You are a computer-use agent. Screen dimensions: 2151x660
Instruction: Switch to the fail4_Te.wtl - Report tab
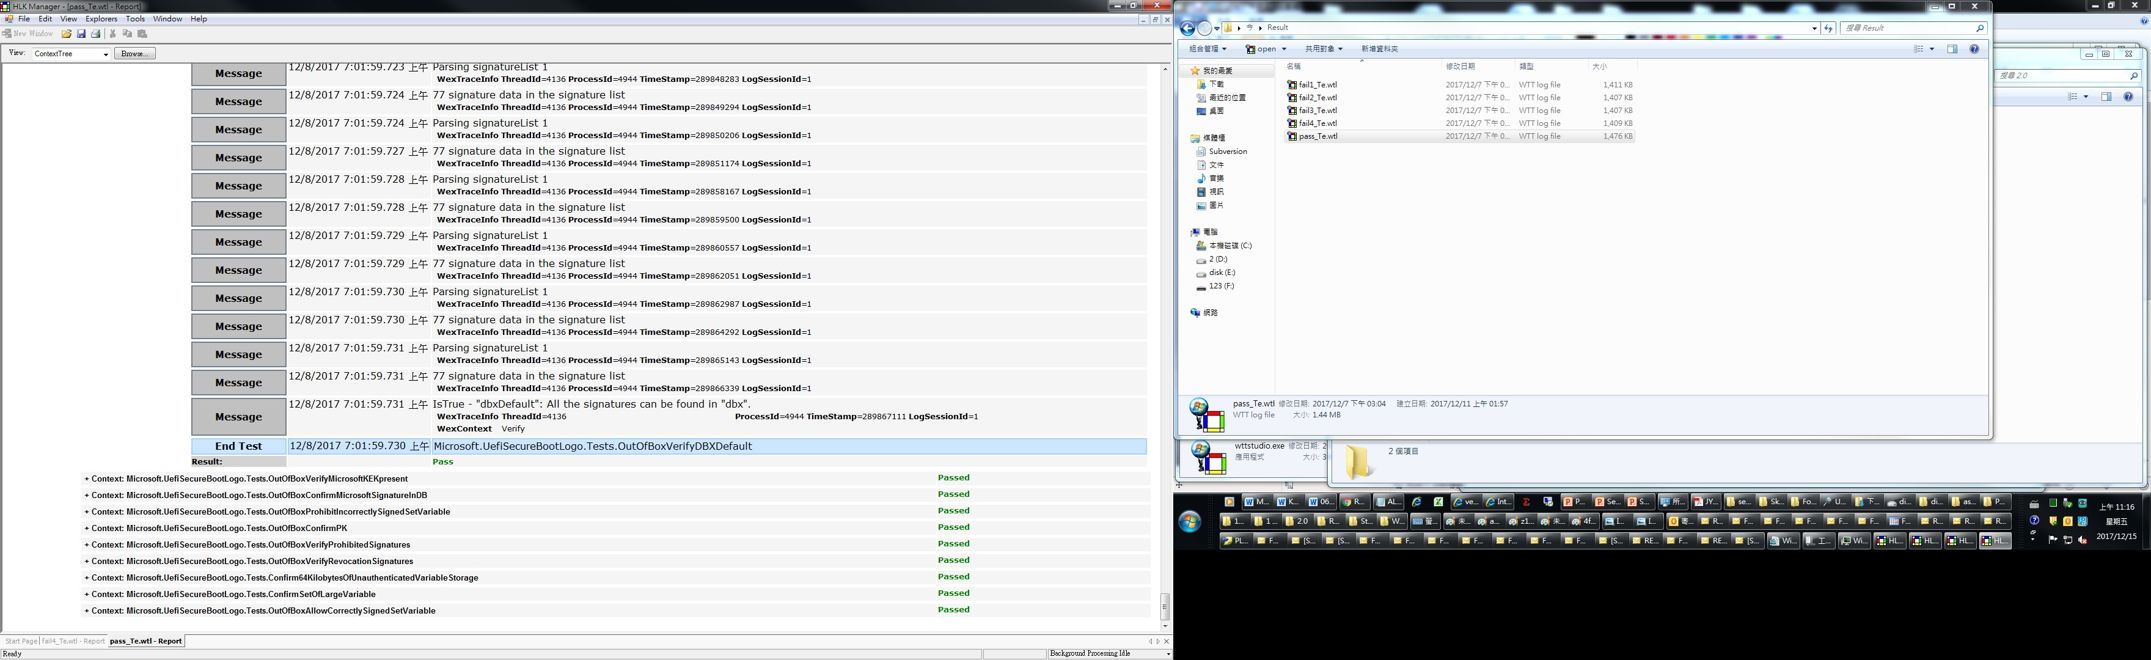point(73,641)
